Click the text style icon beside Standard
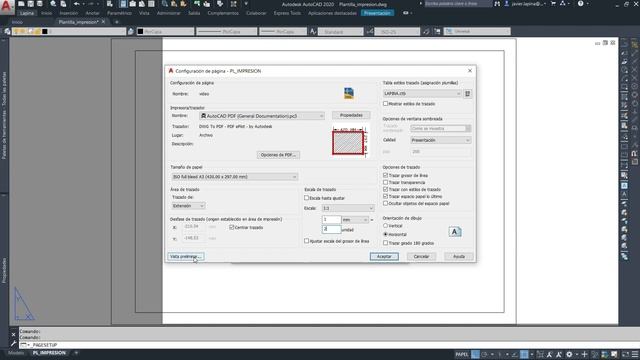 [x=313, y=31]
